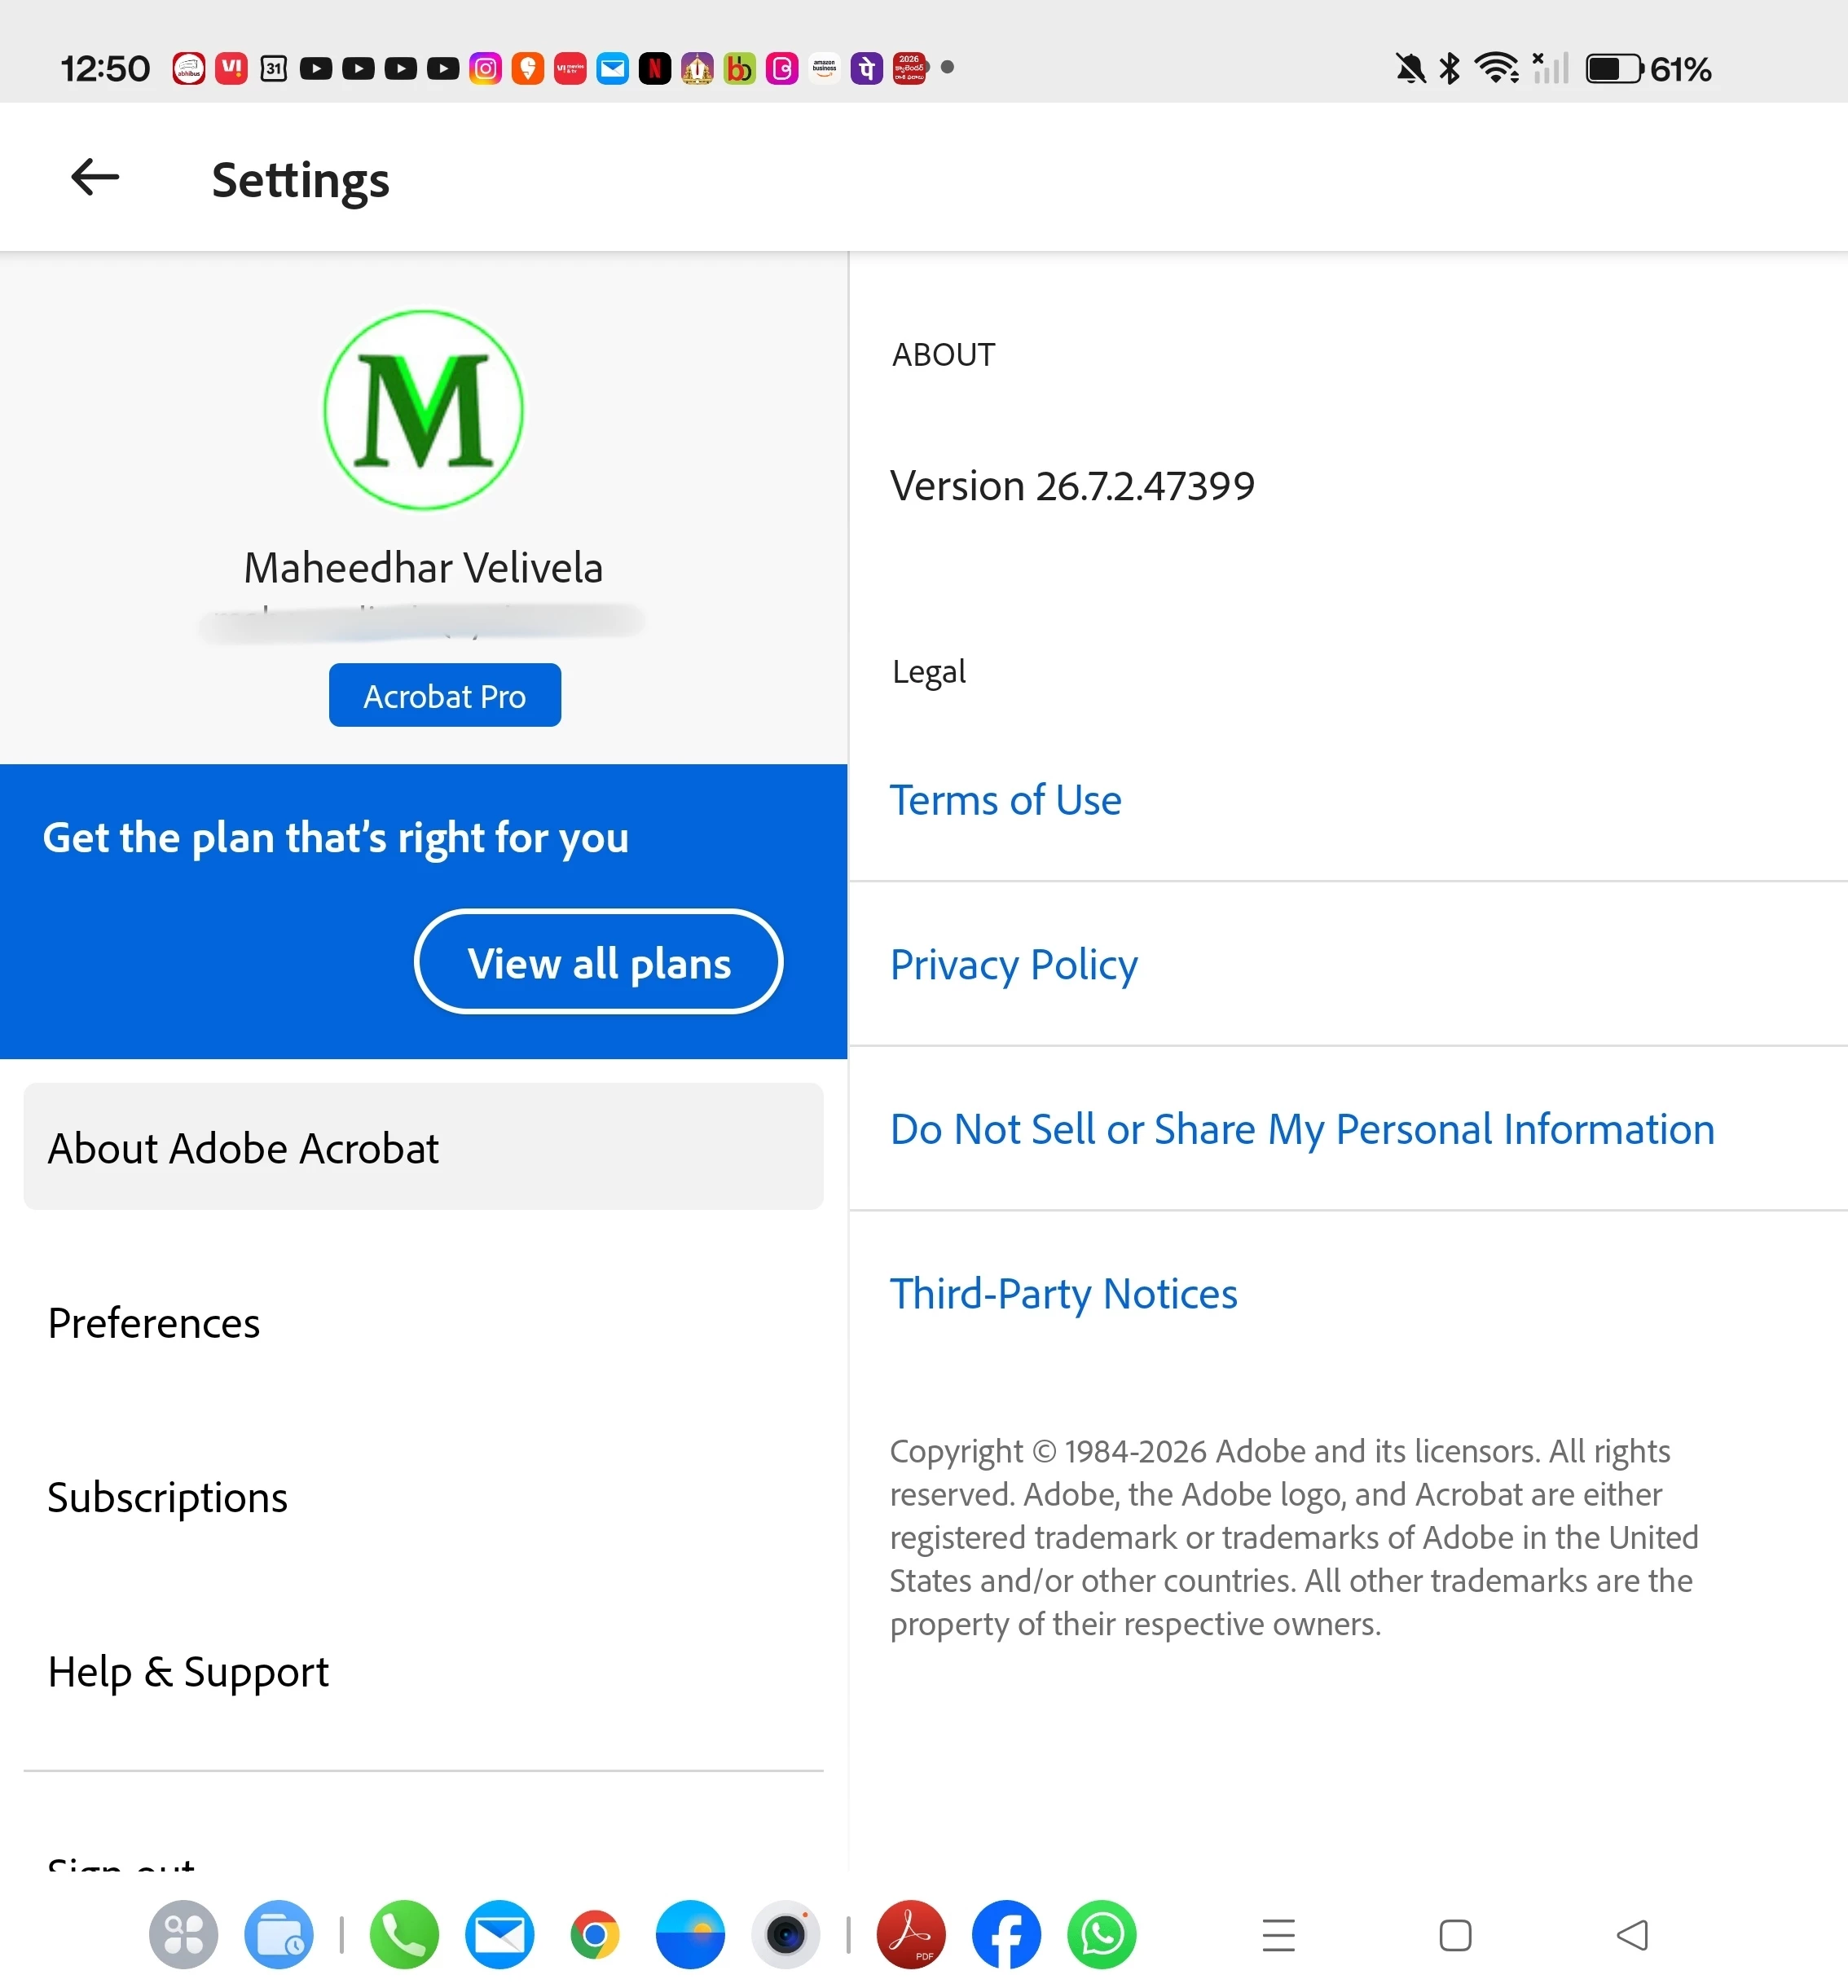The height and width of the screenshot is (1988, 1848).
Task: Tap the muted bell status icon
Action: coord(1410,68)
